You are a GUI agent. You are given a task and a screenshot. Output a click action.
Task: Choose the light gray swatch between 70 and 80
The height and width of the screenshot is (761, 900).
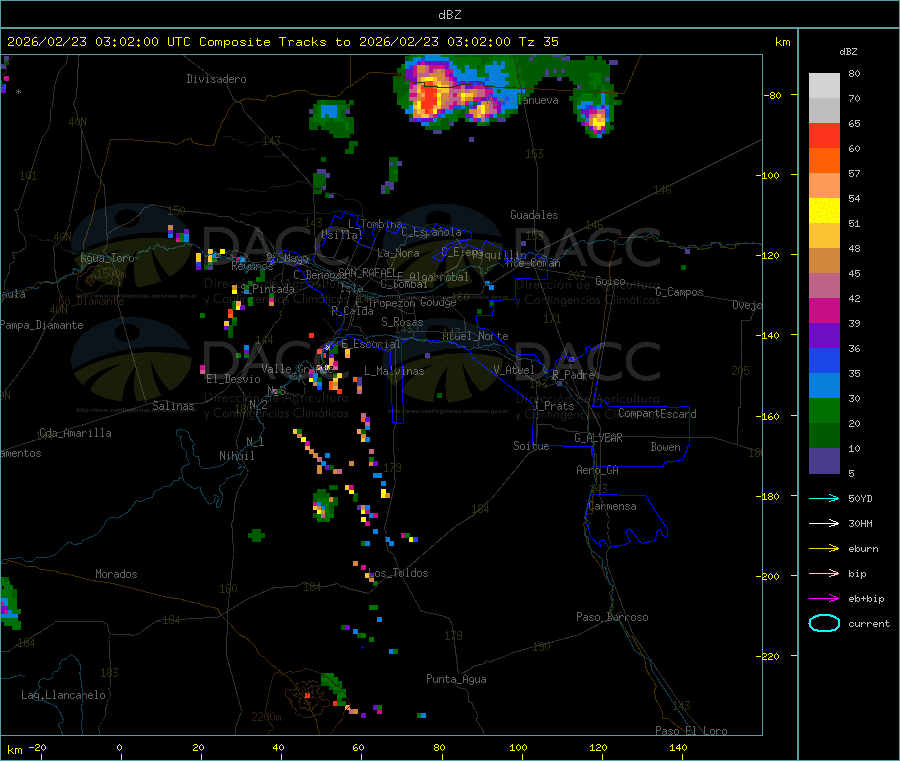click(824, 86)
